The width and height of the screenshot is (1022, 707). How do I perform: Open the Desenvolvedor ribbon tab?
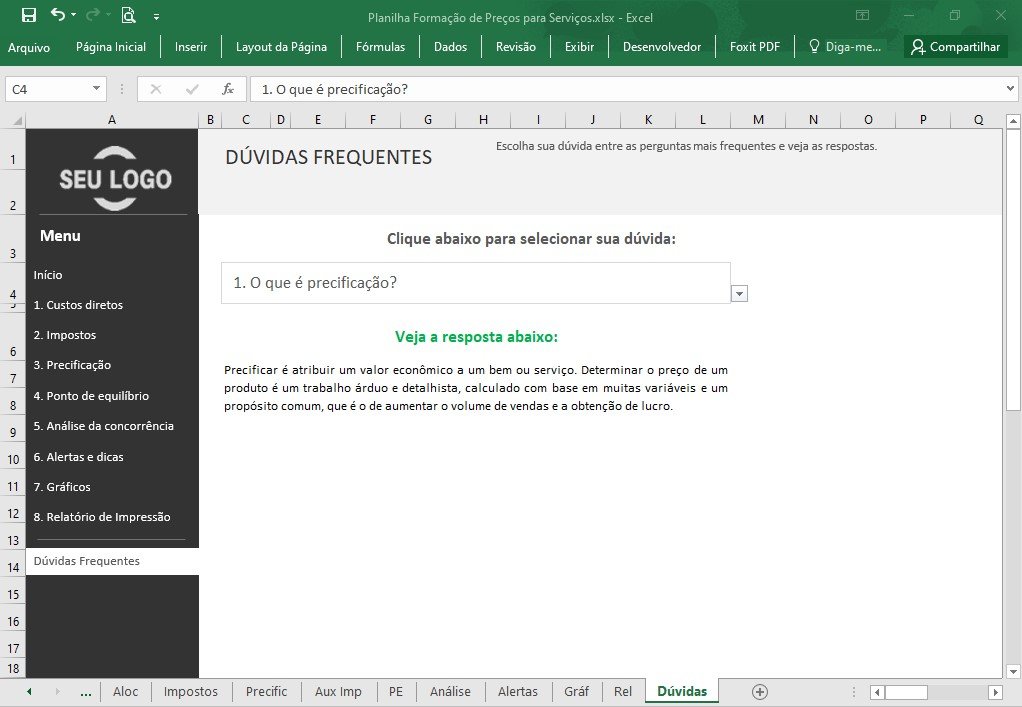662,47
